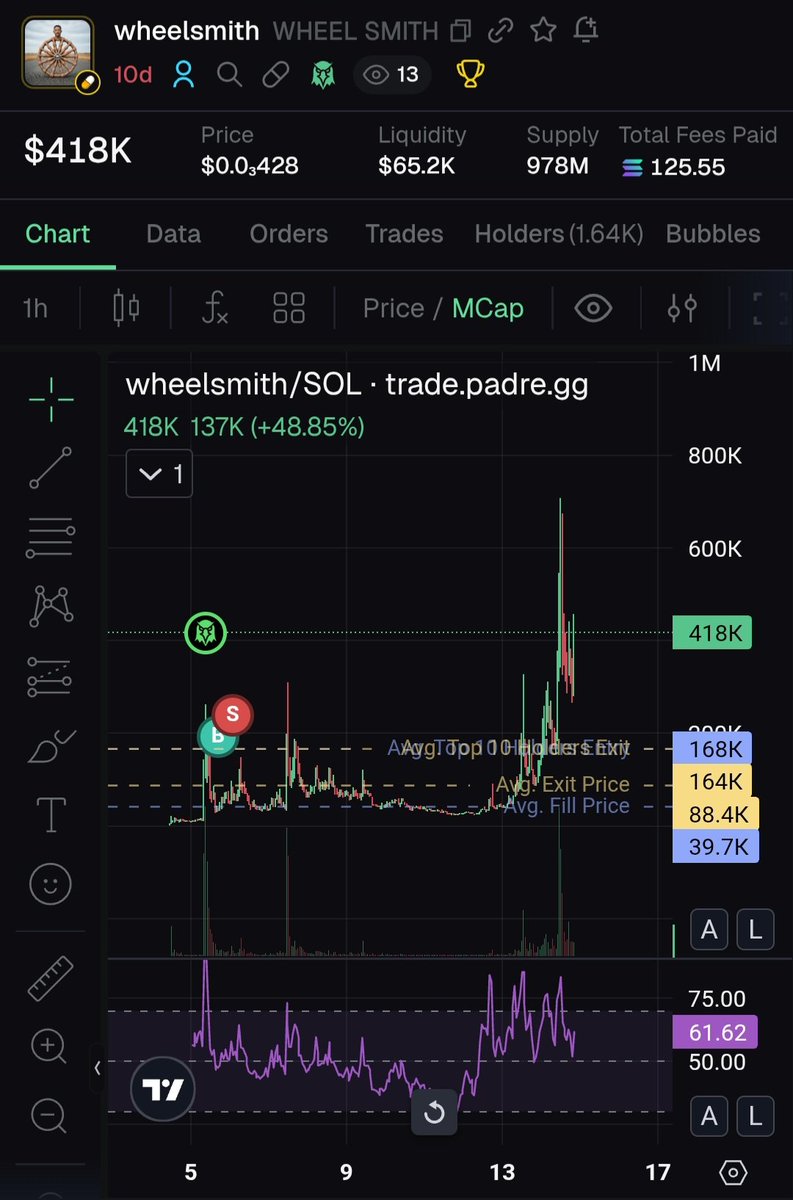
Task: Open the pill pump link icon
Action: (275, 75)
